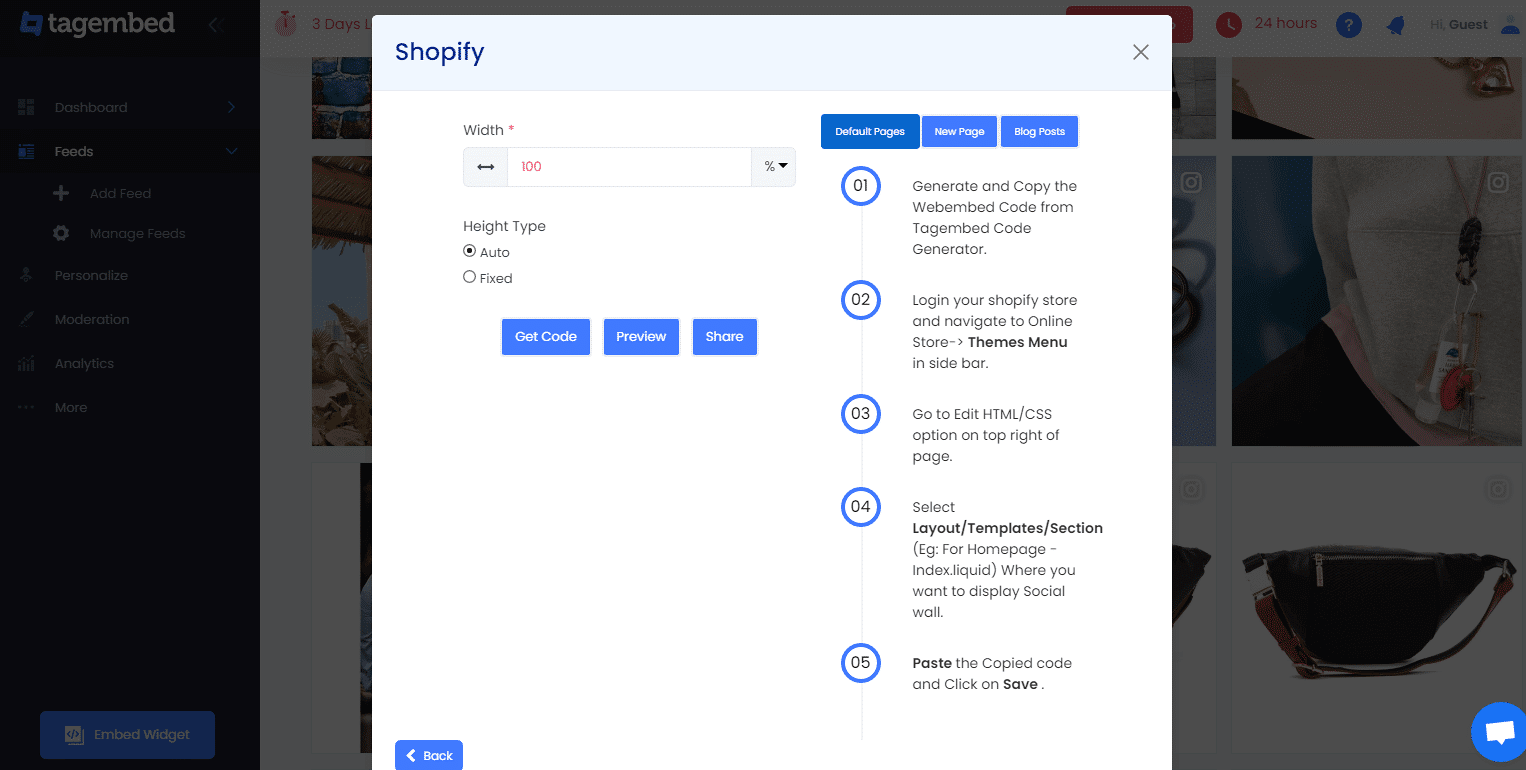Click the Preview button
The height and width of the screenshot is (770, 1526).
(641, 337)
